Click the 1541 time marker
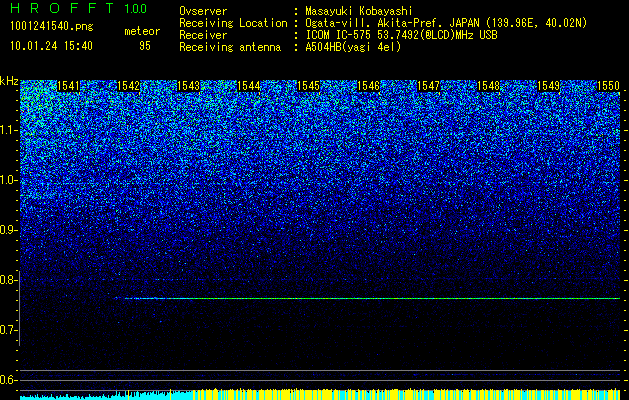Screen dimensions: 629x400 click(68, 86)
